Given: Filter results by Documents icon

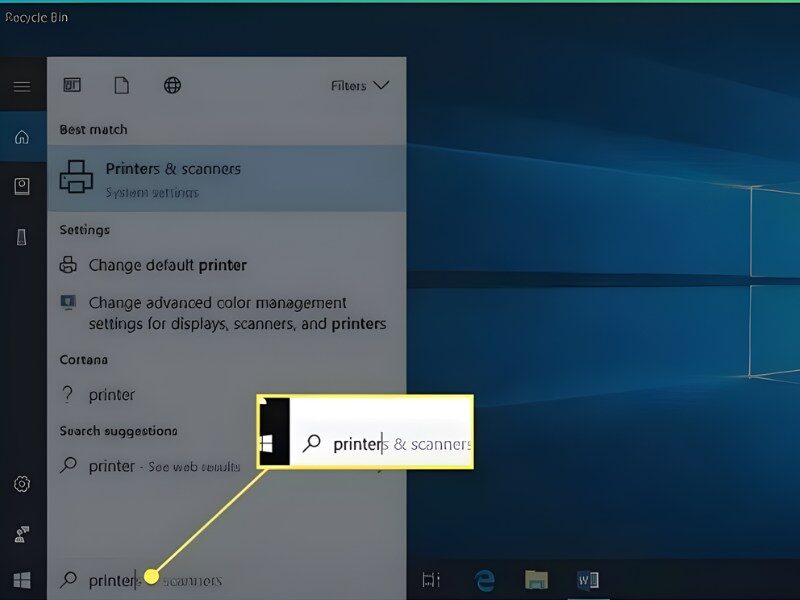Looking at the screenshot, I should [121, 86].
